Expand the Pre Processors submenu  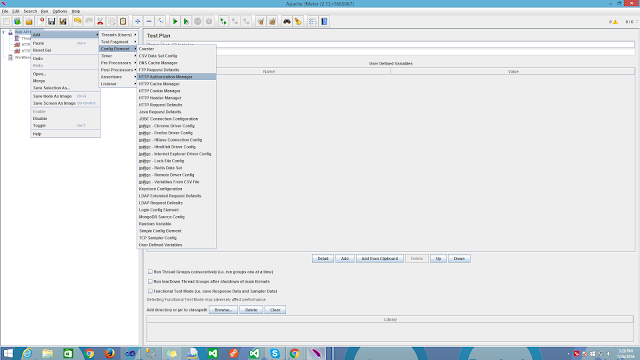pos(118,63)
